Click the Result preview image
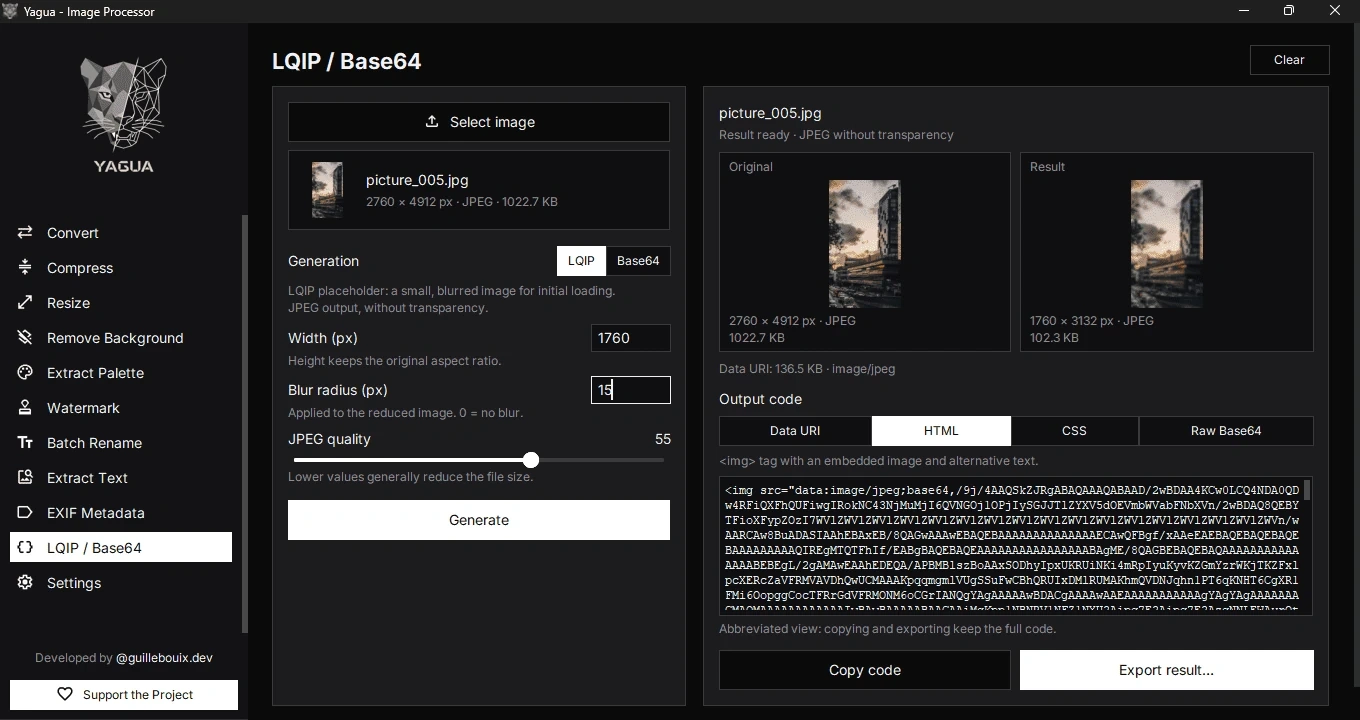This screenshot has width=1360, height=720. 1166,243
